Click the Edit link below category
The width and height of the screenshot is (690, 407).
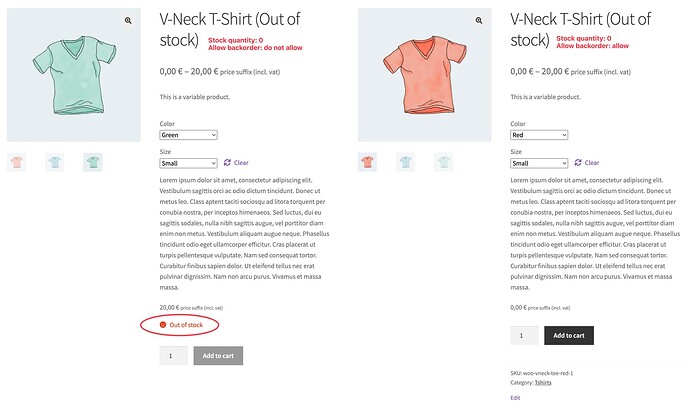(515, 398)
